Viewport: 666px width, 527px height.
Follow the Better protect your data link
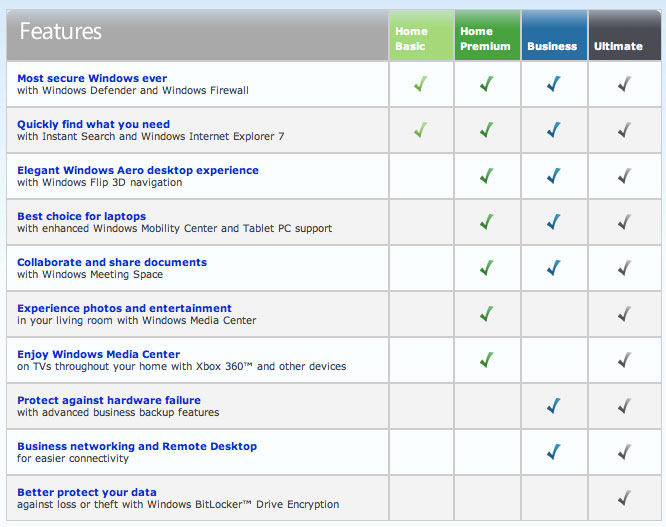(87, 492)
